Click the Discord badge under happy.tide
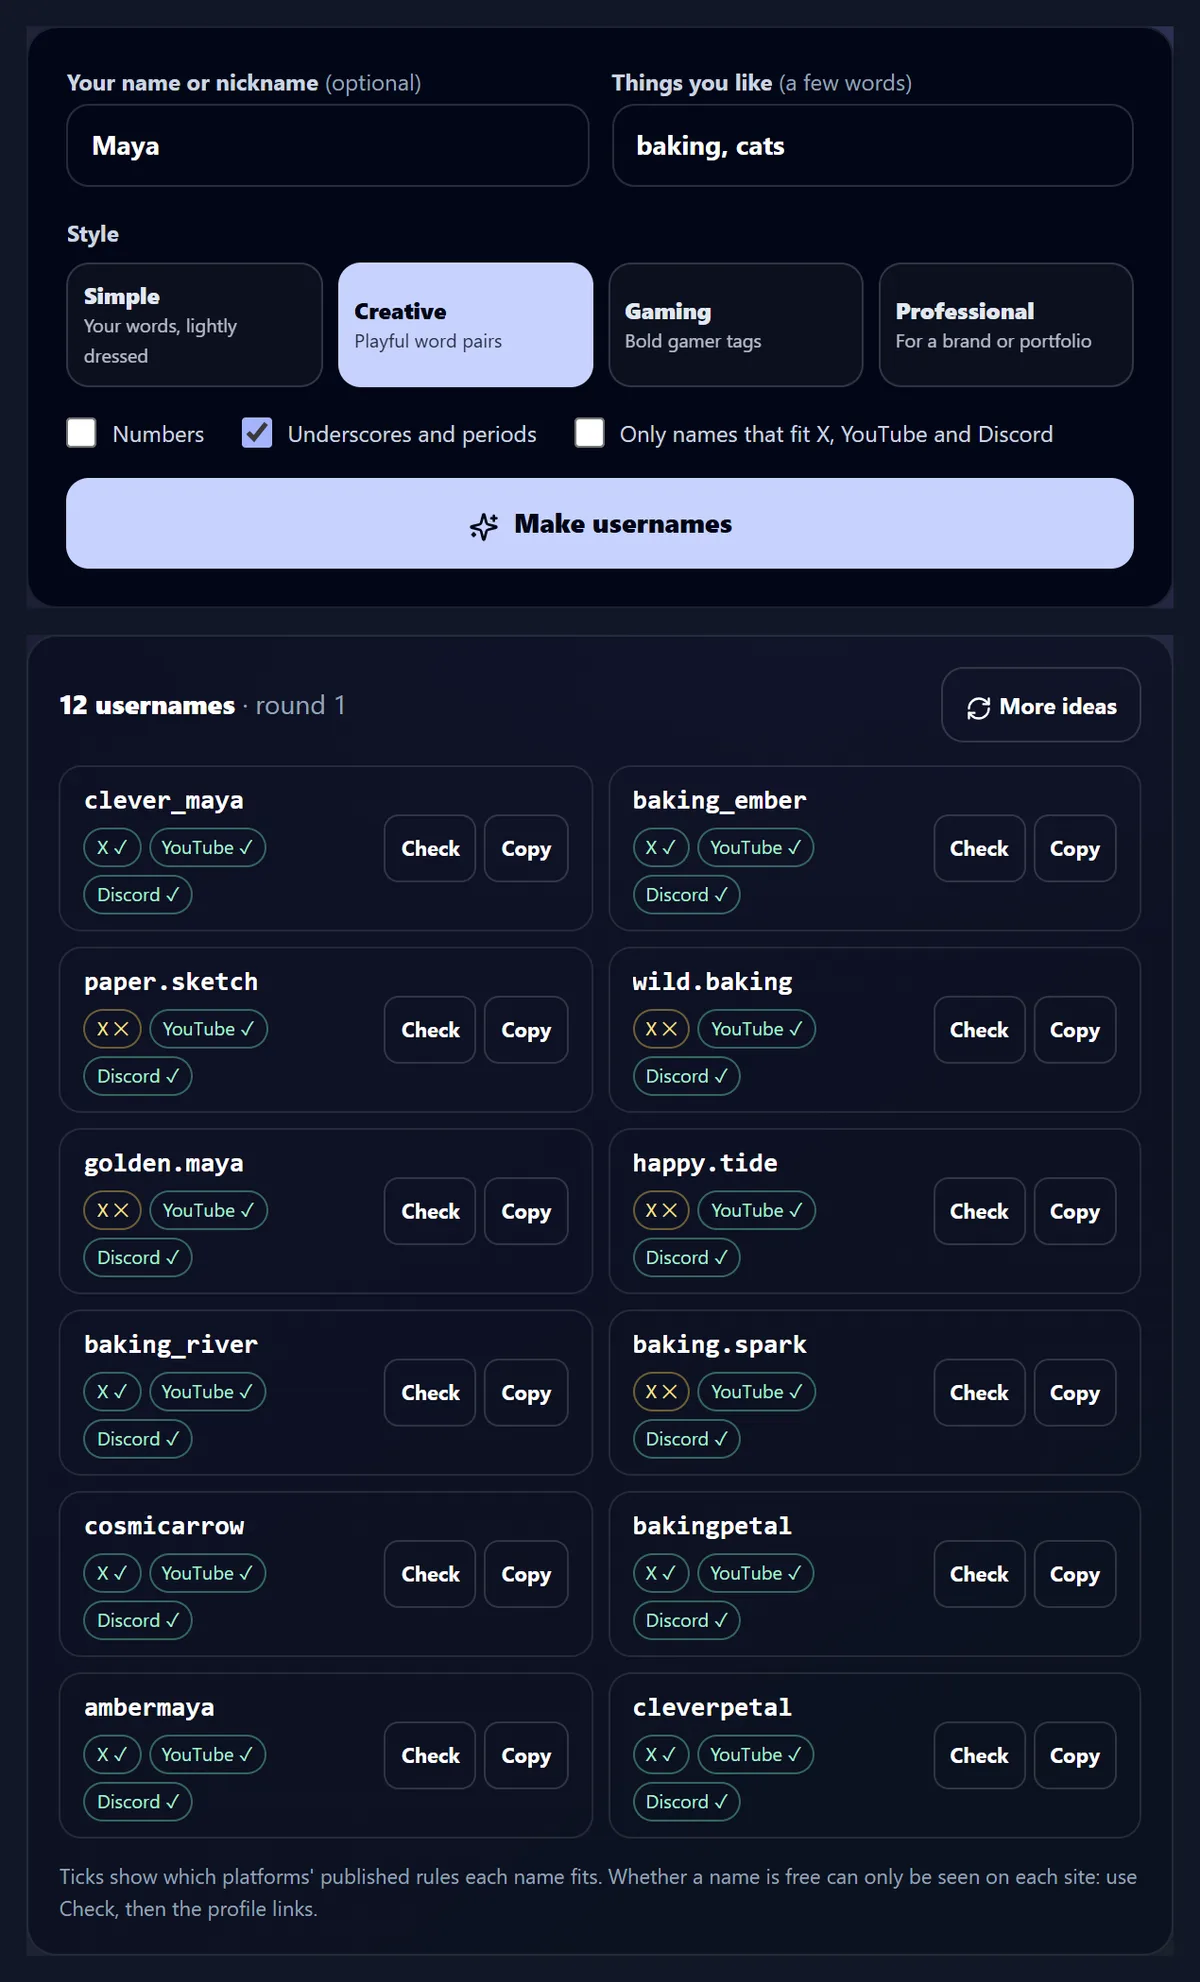1200x1982 pixels. (686, 1257)
